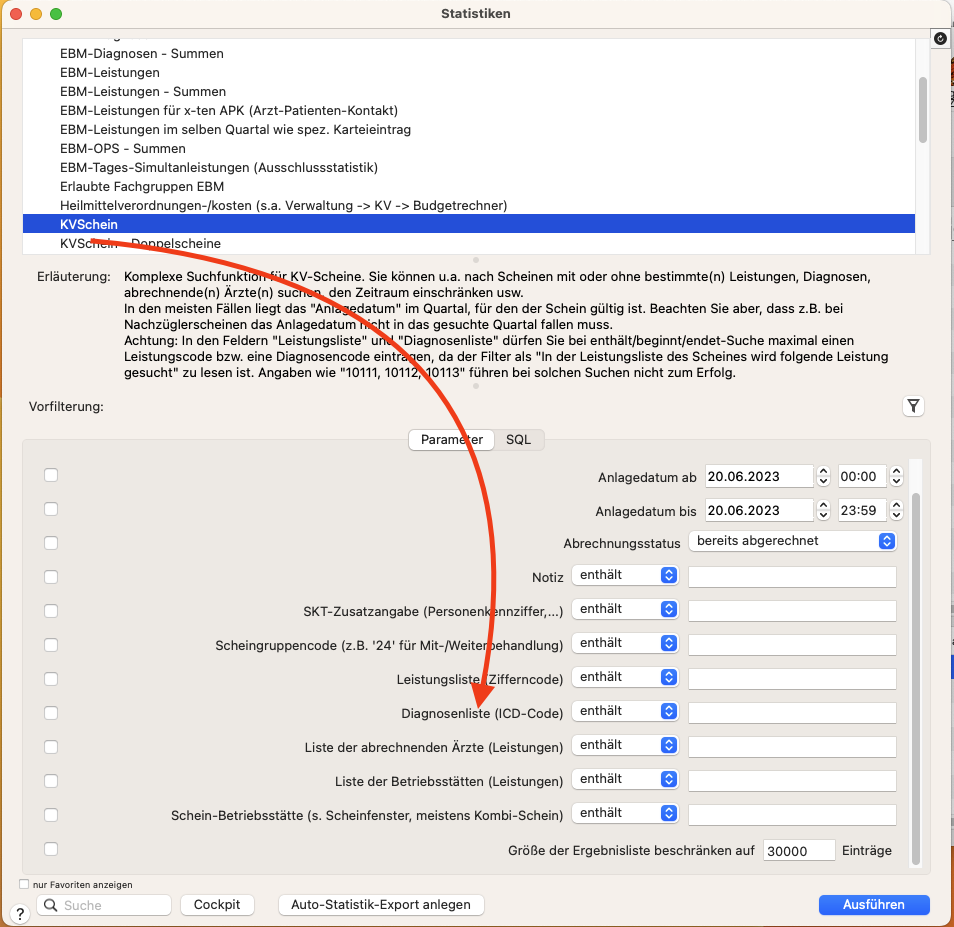Enable the Anlagedatum bis checkbox

[x=51, y=509]
